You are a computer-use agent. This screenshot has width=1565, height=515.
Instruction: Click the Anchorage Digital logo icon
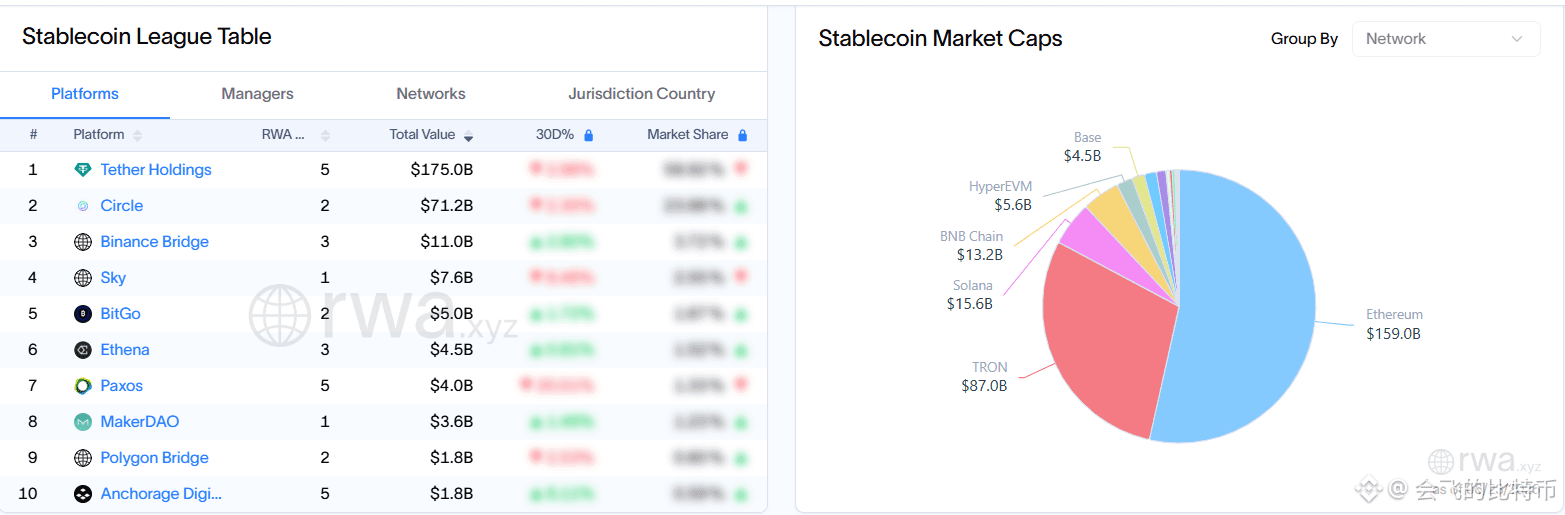(x=83, y=494)
